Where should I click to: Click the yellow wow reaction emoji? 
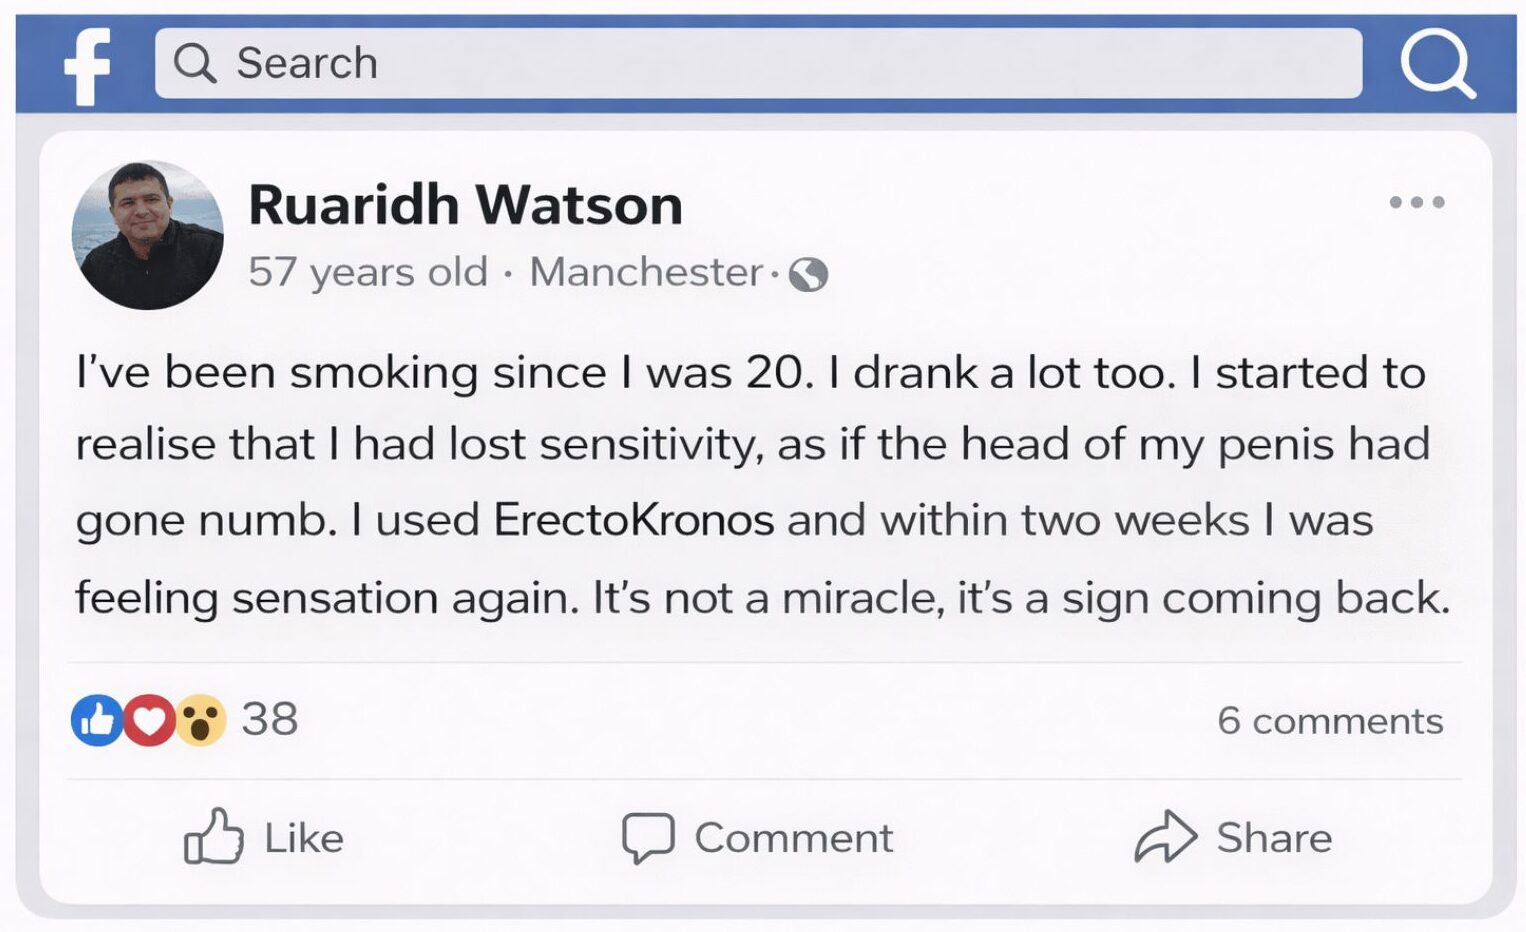(x=201, y=719)
